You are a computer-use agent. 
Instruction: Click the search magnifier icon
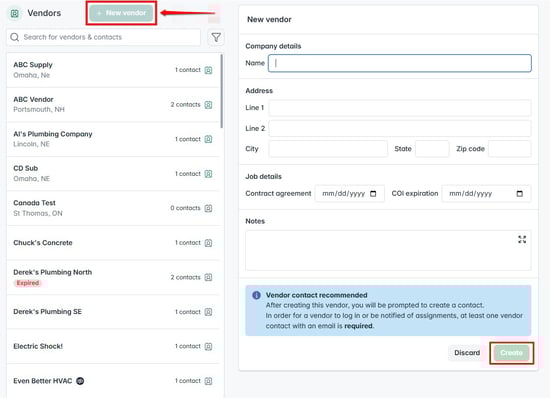click(x=14, y=37)
